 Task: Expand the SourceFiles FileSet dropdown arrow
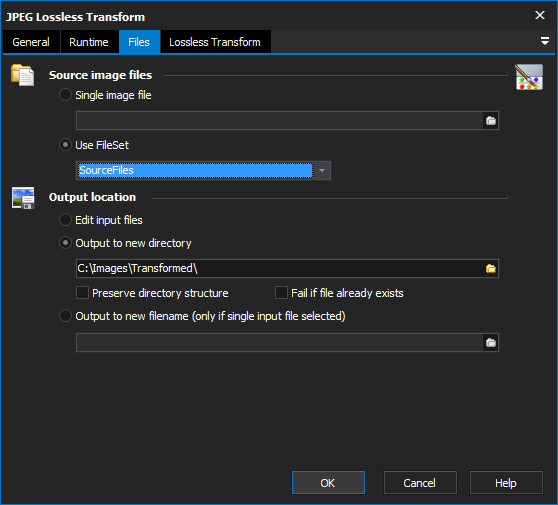pos(322,170)
